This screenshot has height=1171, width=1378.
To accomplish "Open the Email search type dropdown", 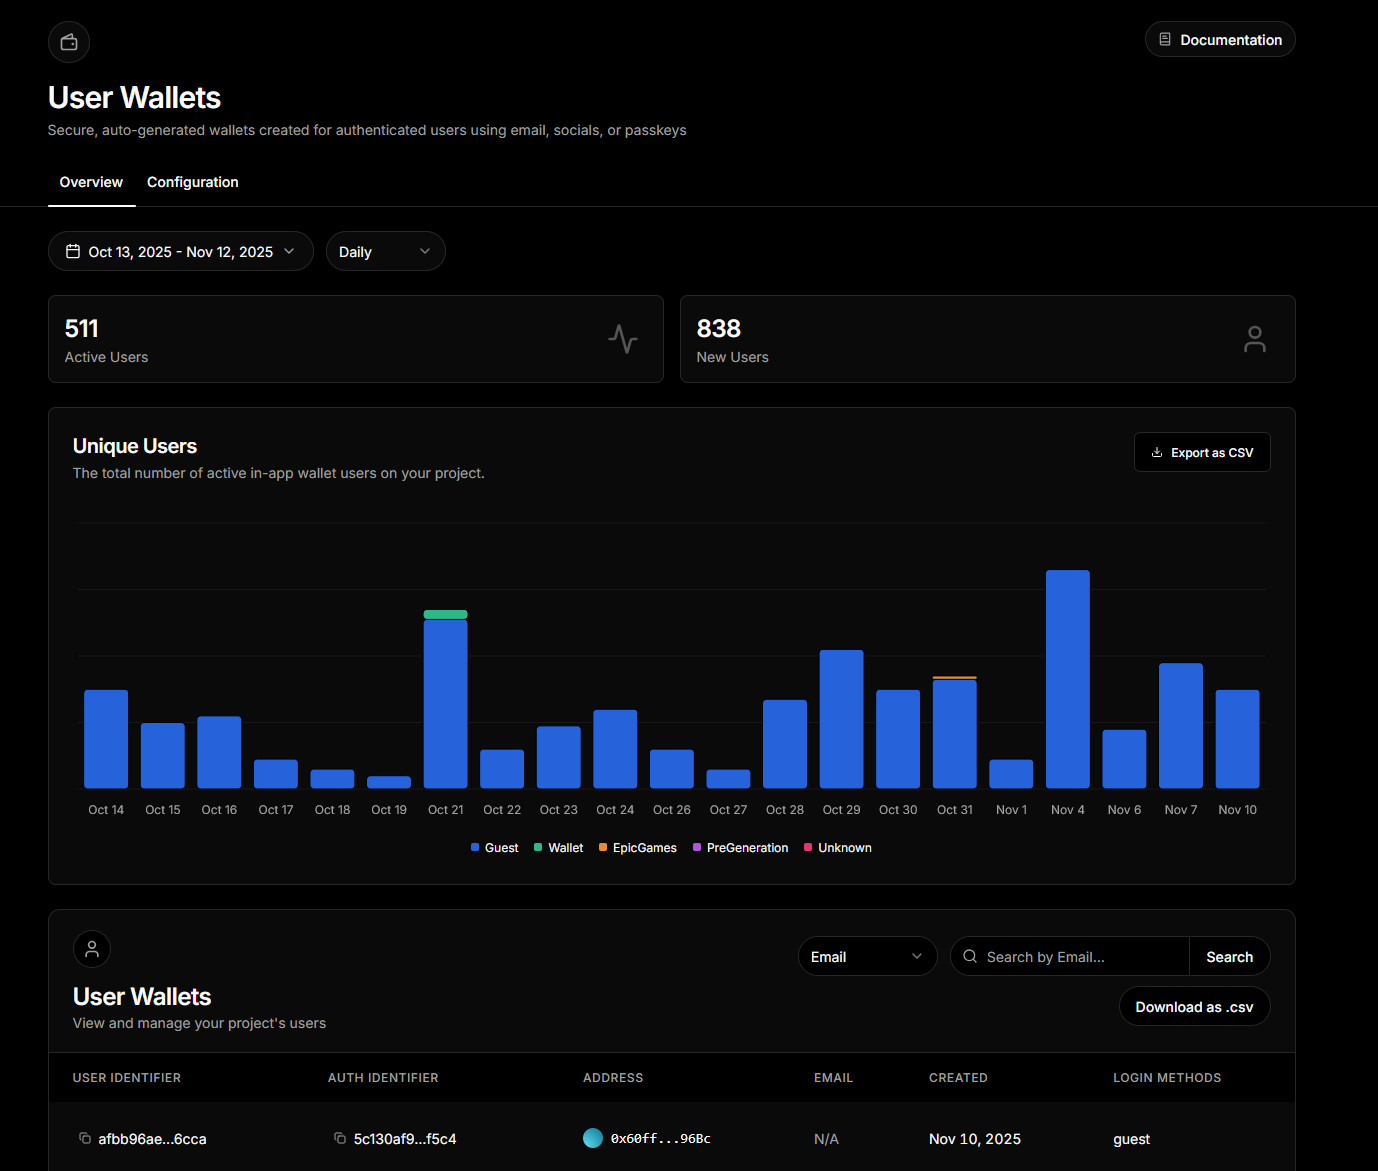I will [867, 957].
